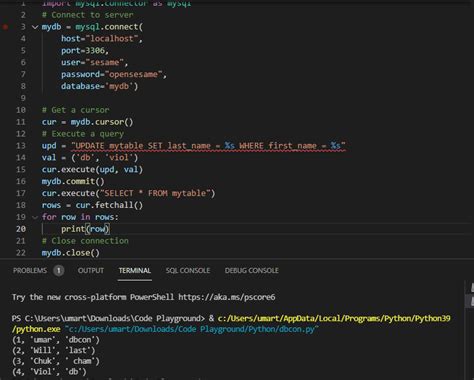This screenshot has width=474, height=380.
Task: Click the underlined UPDATE mytable query string
Action: [x=208, y=146]
